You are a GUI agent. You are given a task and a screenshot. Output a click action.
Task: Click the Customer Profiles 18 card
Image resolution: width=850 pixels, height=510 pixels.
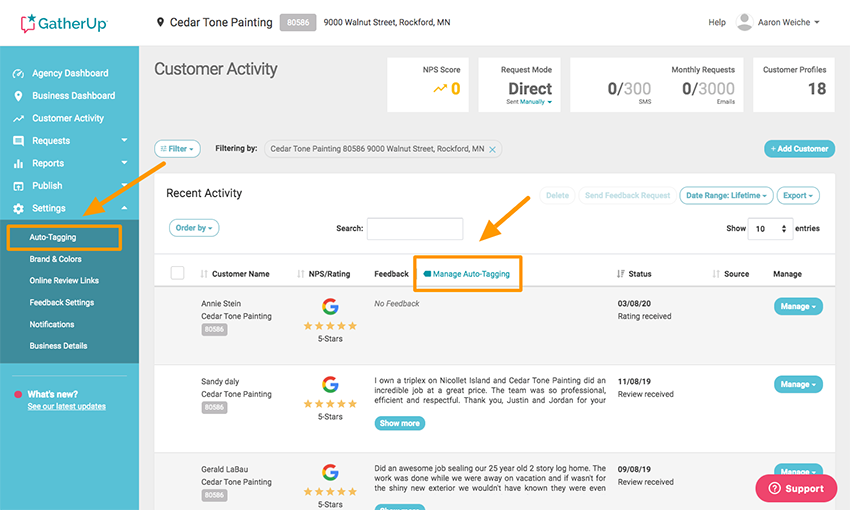pos(794,85)
